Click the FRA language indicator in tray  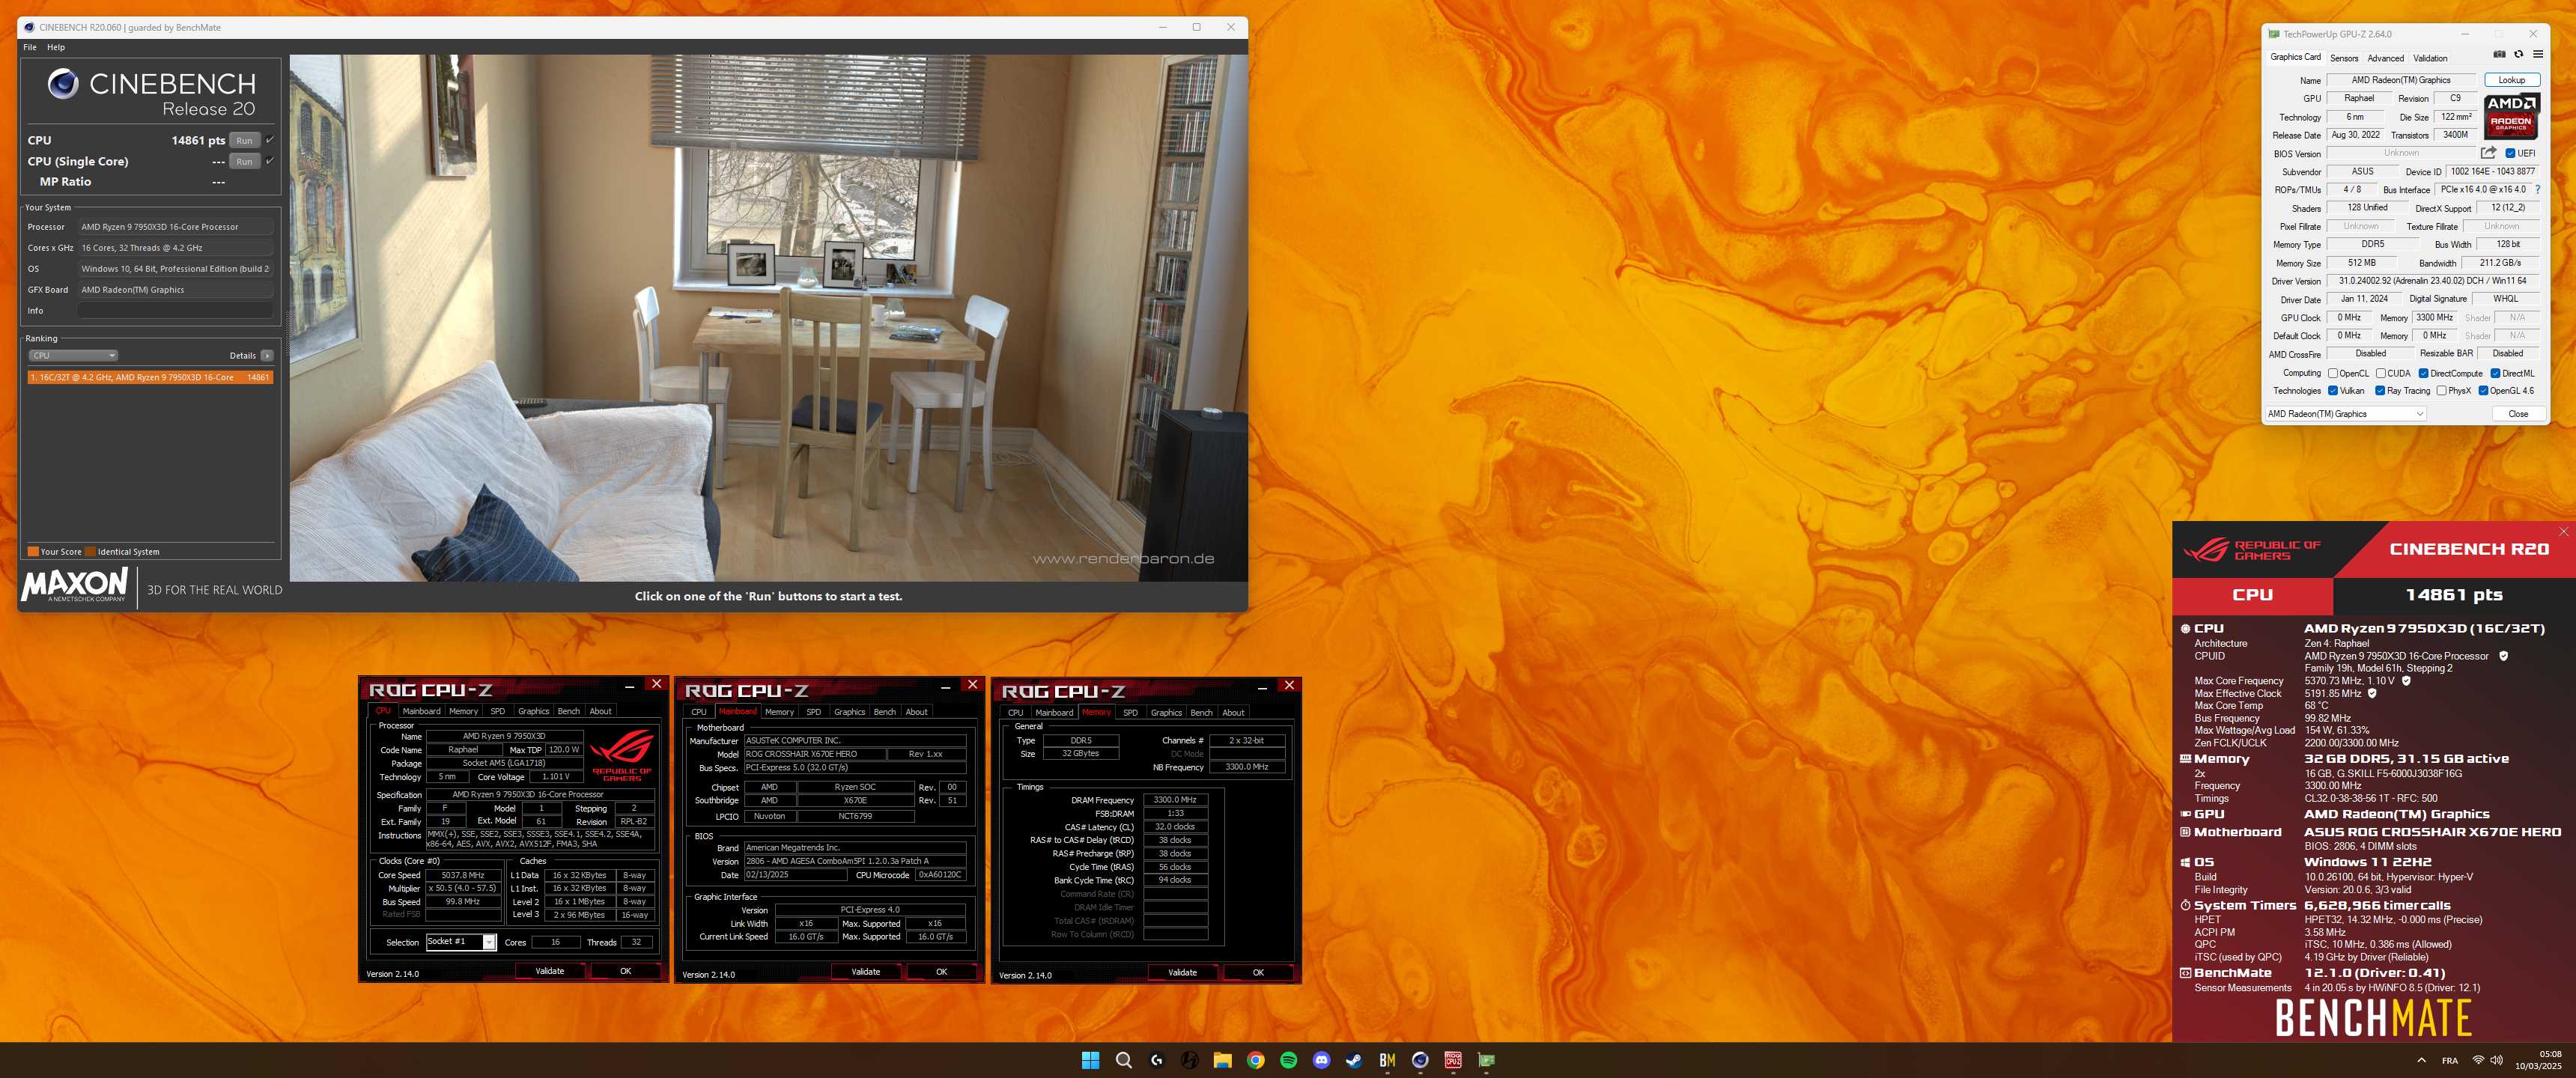point(2450,1060)
